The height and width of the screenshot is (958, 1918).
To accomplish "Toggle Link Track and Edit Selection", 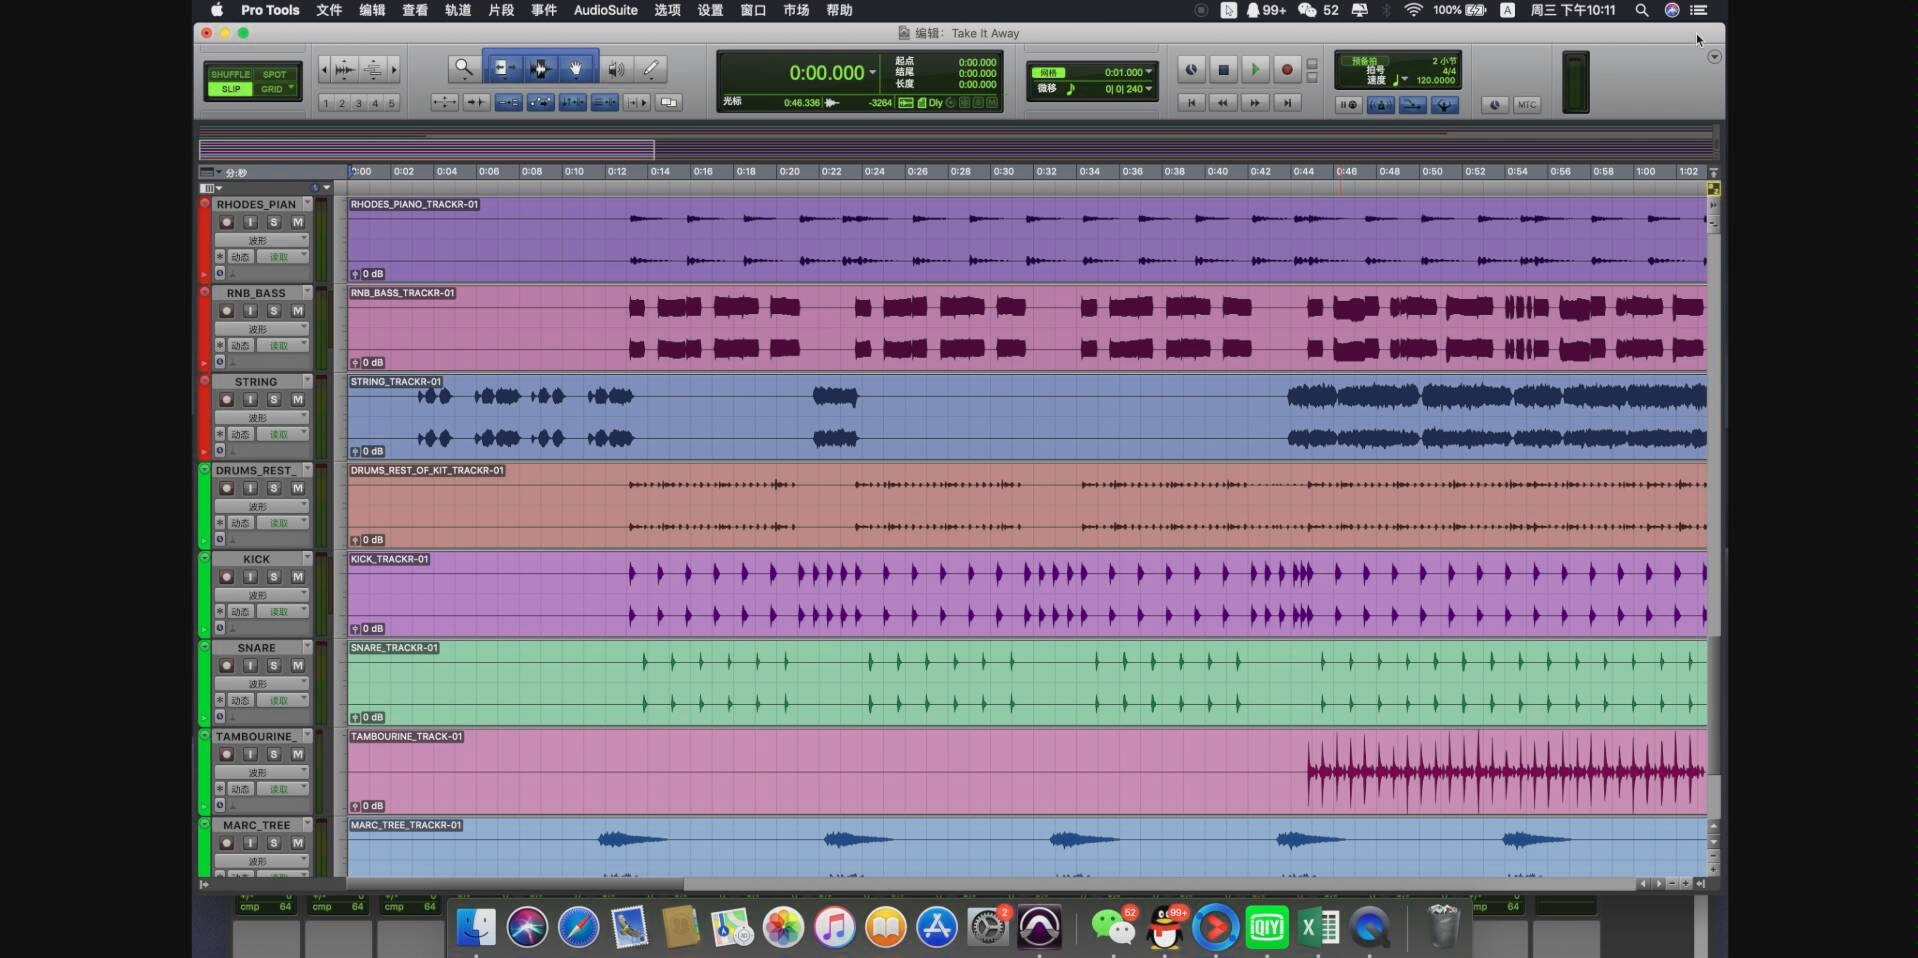I will 605,102.
